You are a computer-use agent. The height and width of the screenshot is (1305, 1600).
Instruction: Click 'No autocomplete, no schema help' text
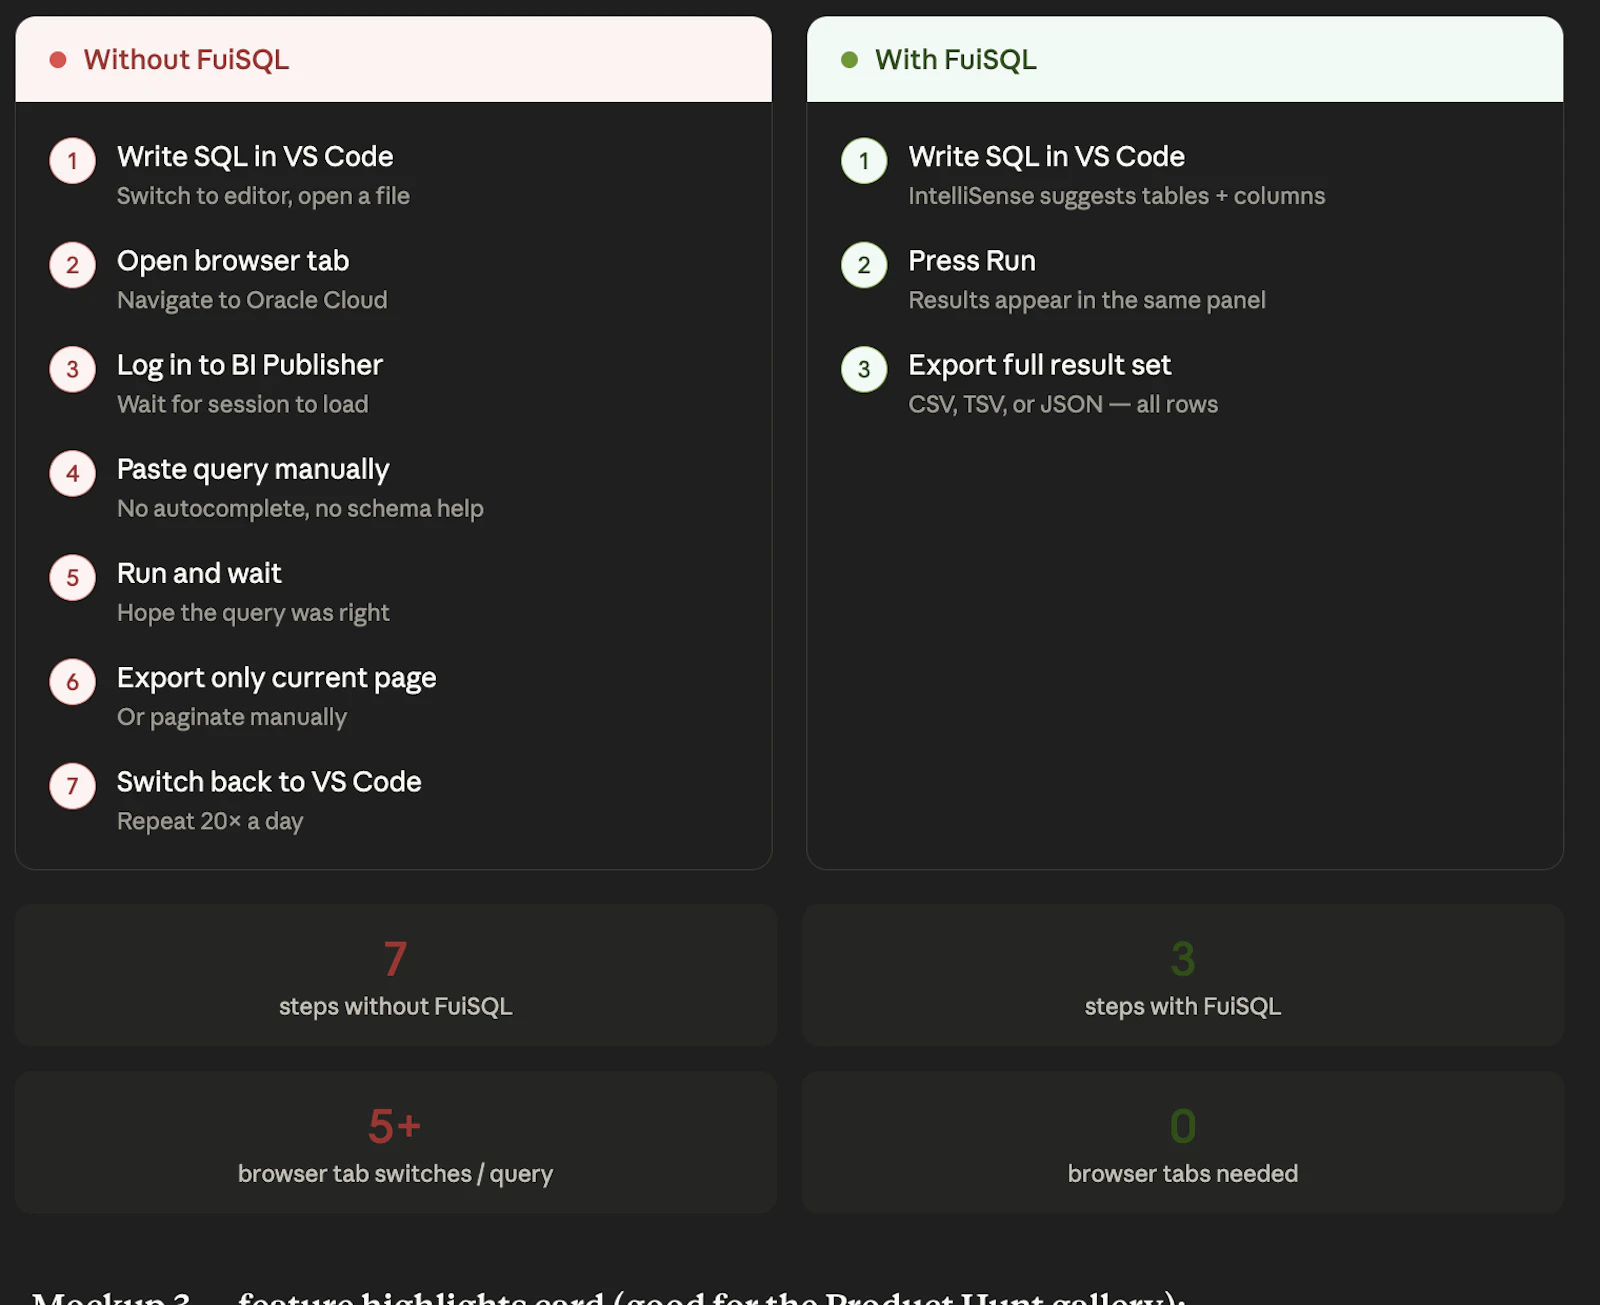(300, 508)
